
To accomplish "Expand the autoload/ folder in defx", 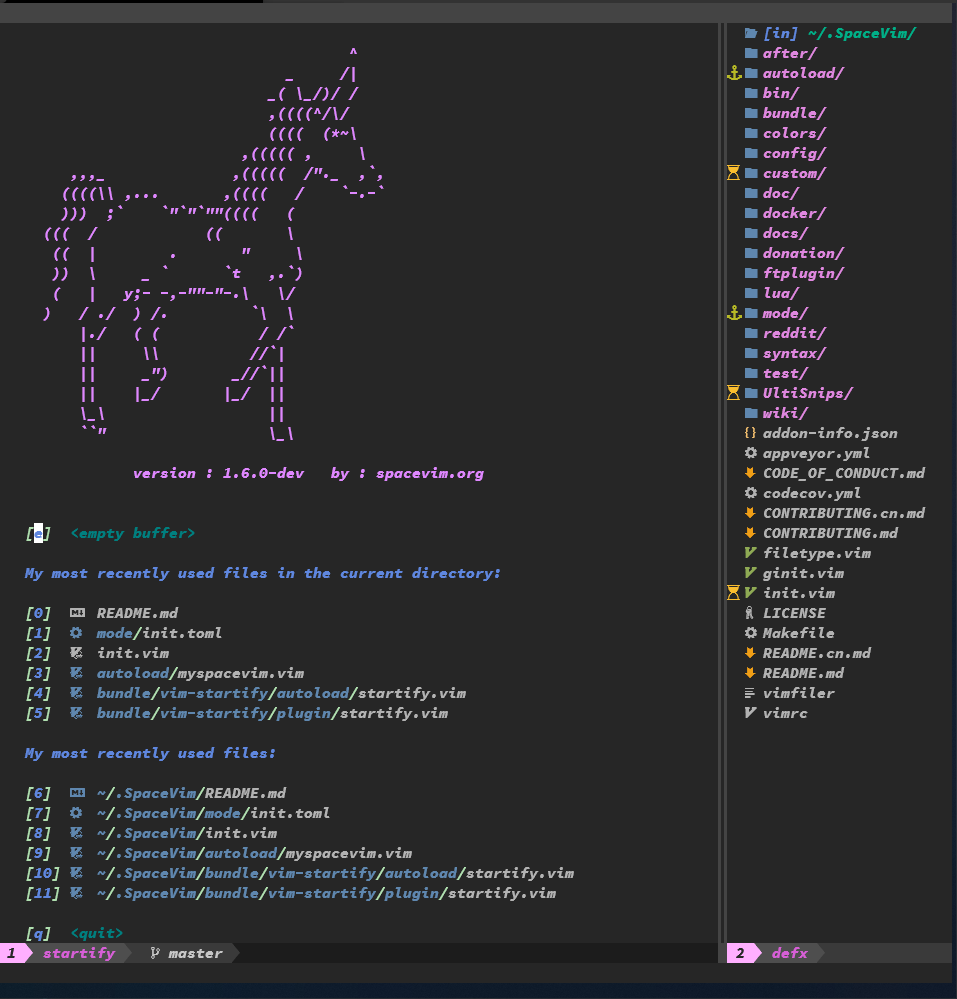I will [803, 73].
